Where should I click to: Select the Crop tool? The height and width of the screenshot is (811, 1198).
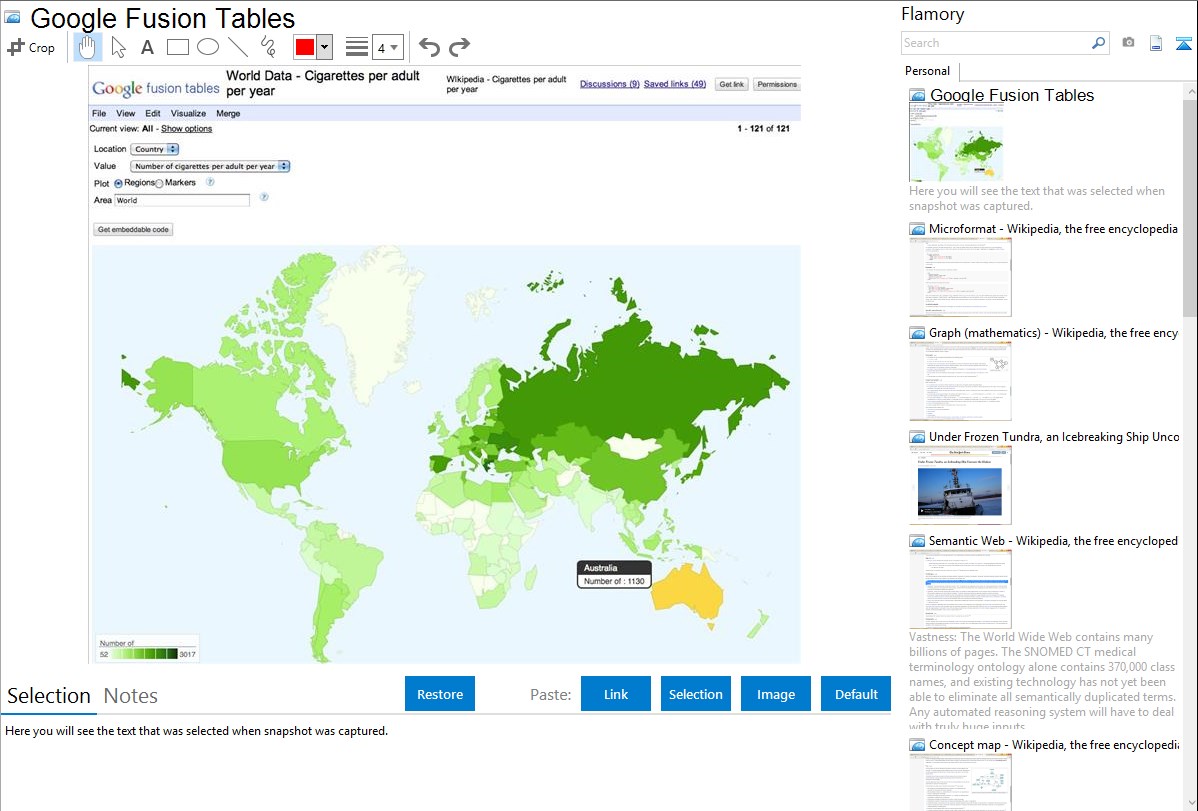coord(31,47)
